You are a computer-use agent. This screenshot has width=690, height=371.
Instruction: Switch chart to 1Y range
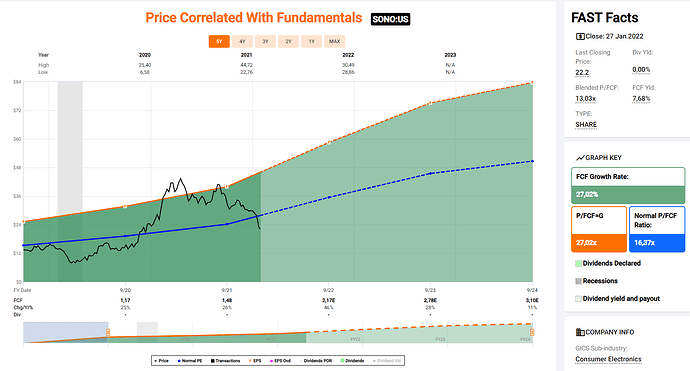[x=312, y=41]
